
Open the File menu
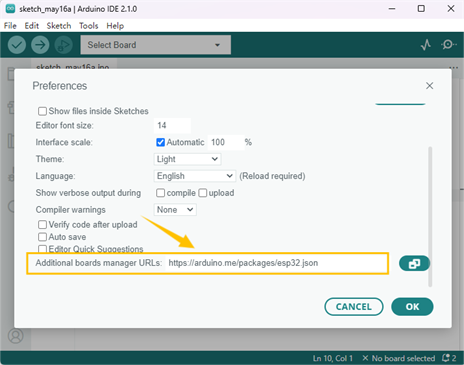coord(10,26)
